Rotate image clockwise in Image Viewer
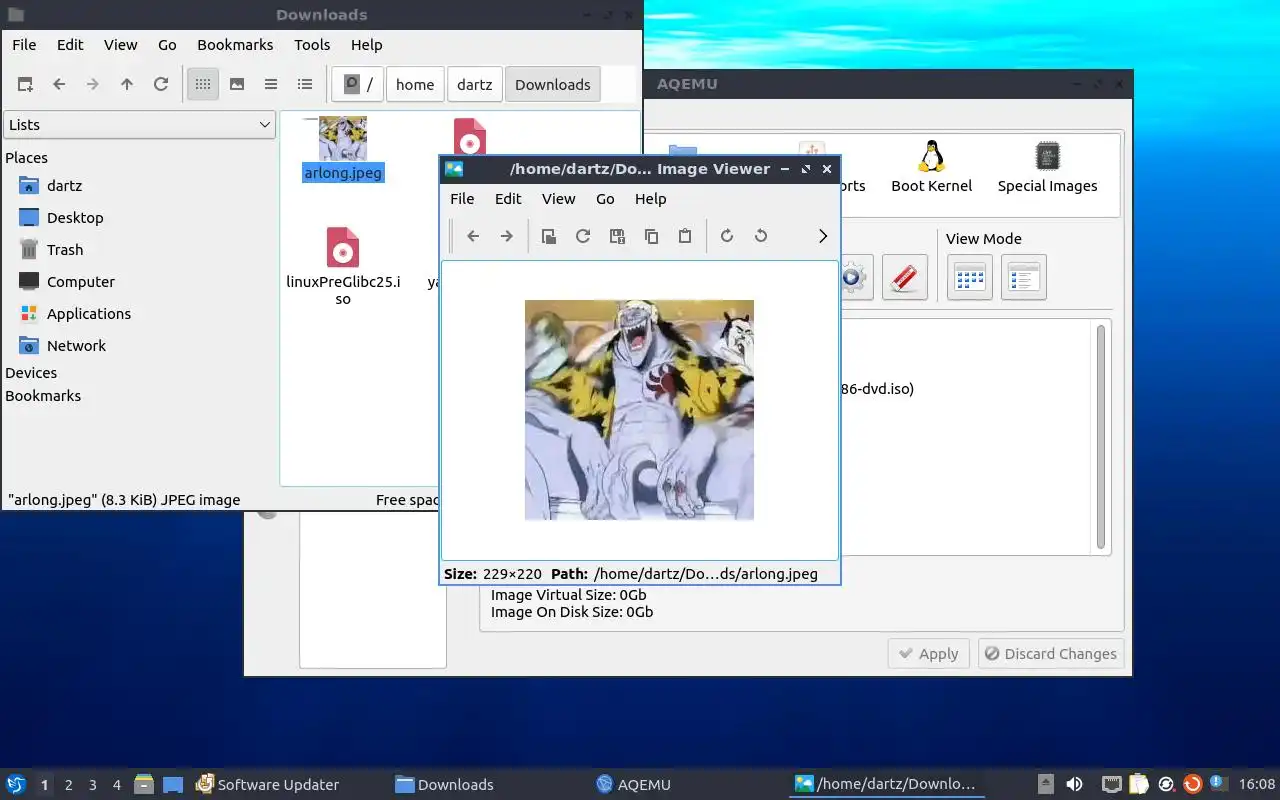The width and height of the screenshot is (1280, 800). [727, 236]
